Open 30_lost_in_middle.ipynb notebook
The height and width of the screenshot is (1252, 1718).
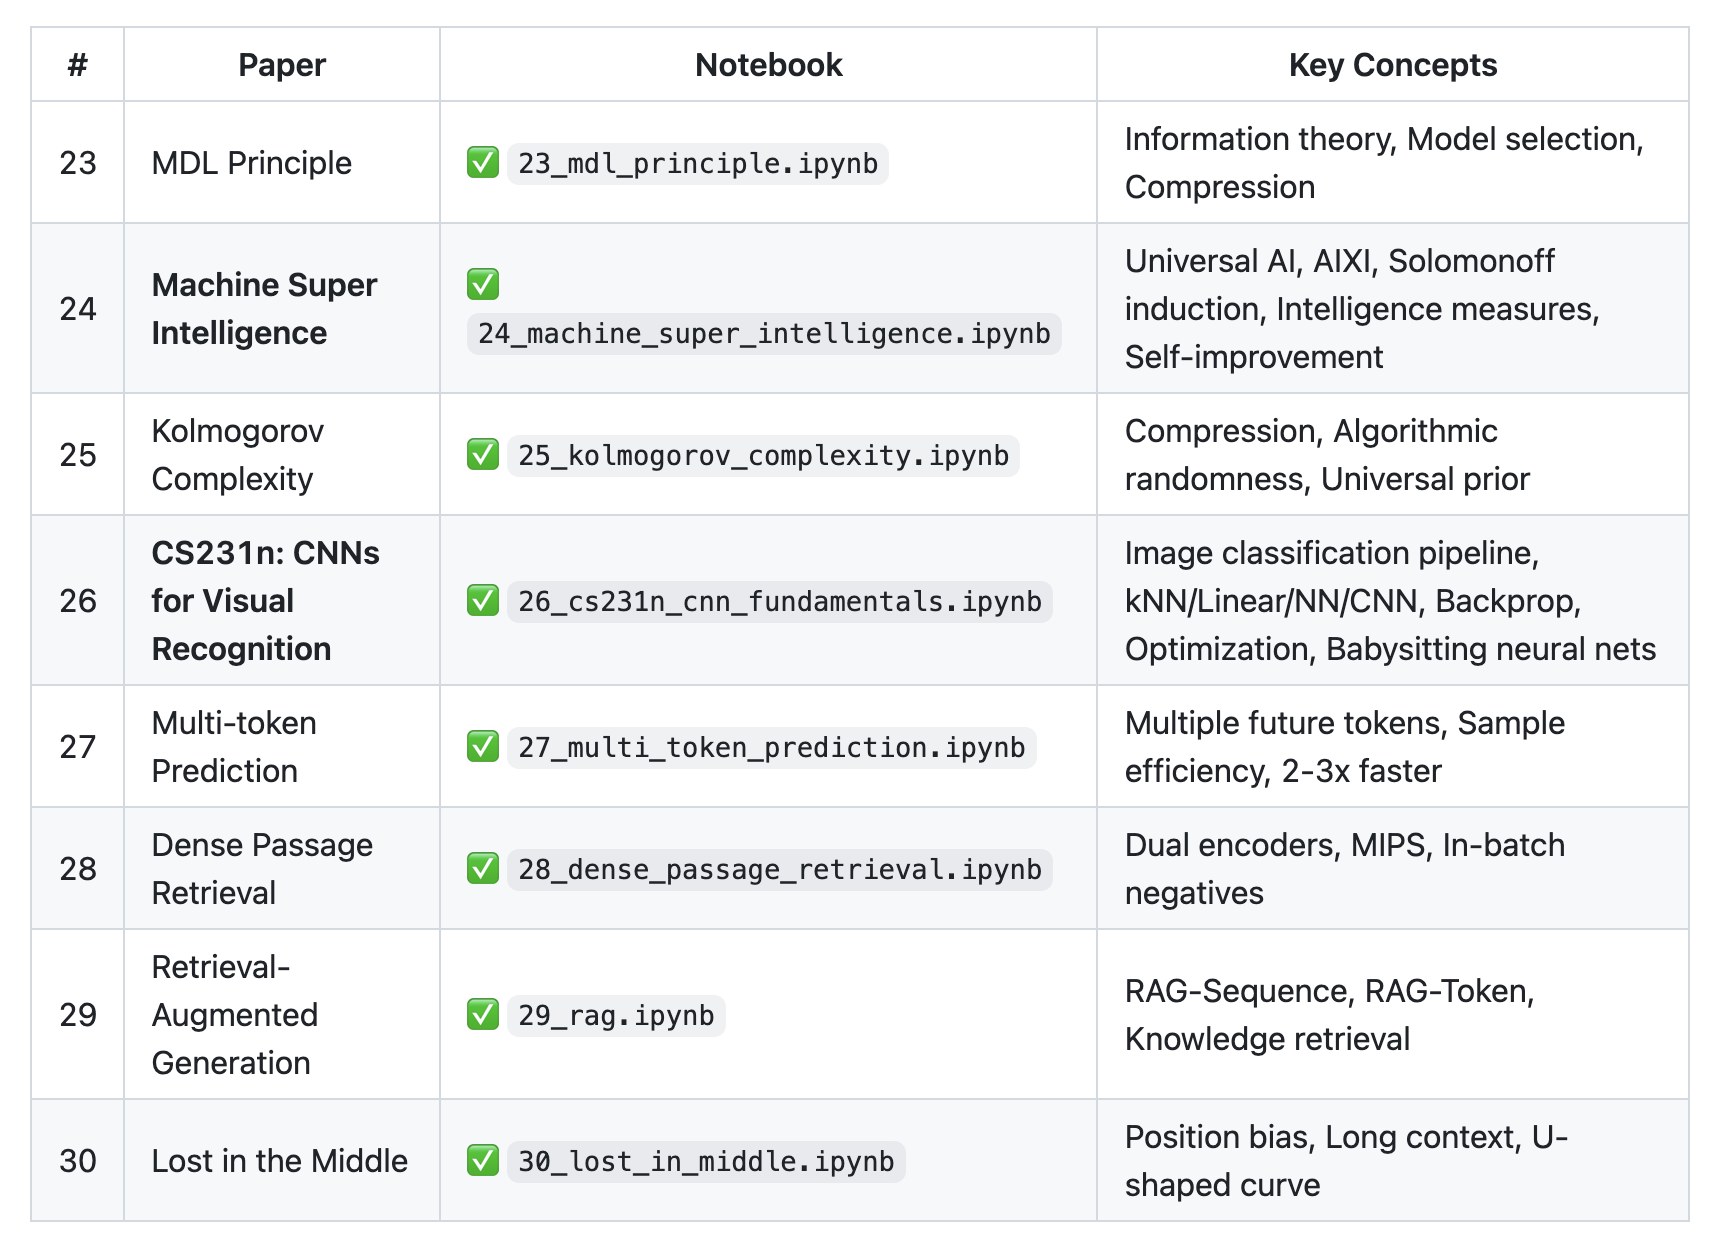706,1161
